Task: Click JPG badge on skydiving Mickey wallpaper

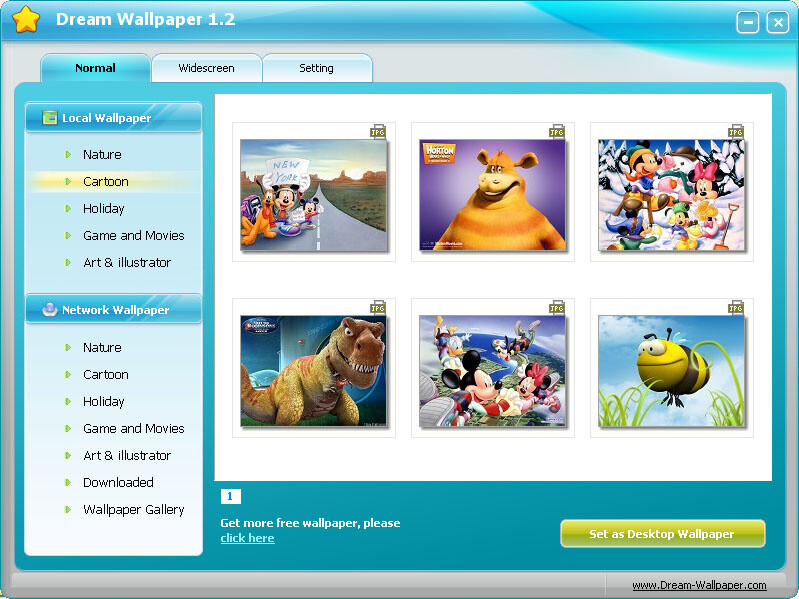Action: 557,308
